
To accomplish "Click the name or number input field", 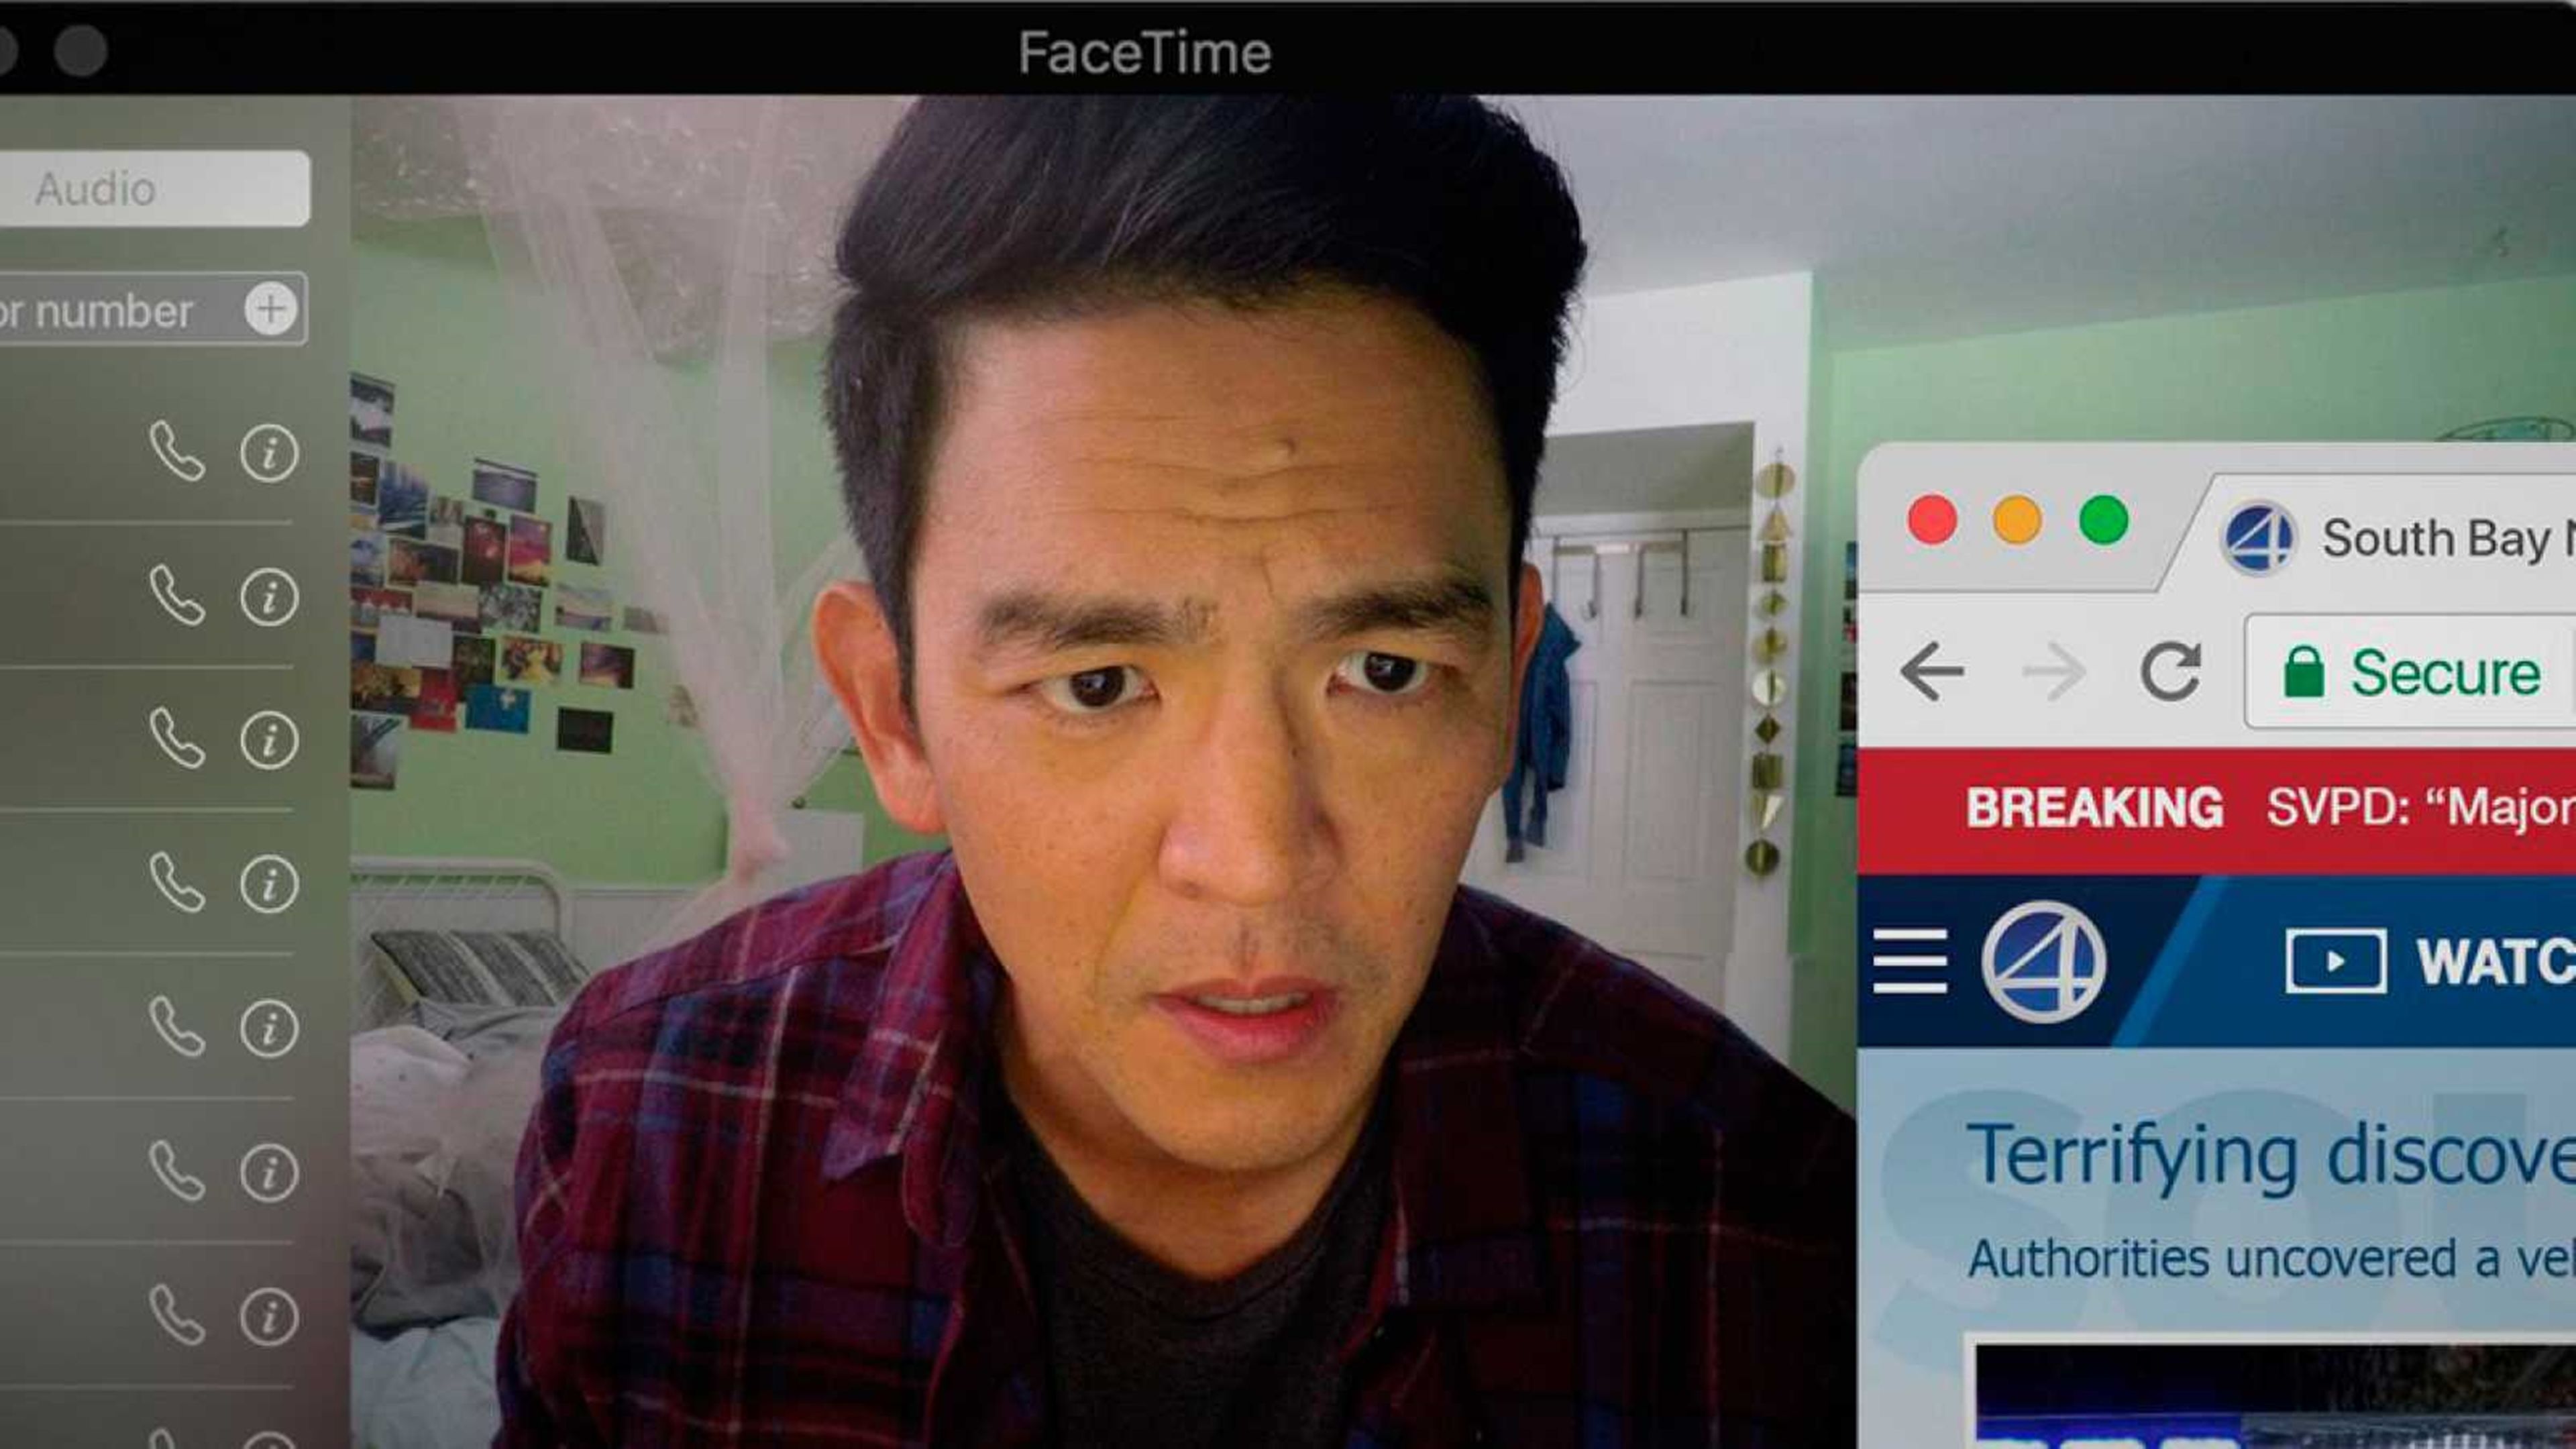I will (x=110, y=311).
